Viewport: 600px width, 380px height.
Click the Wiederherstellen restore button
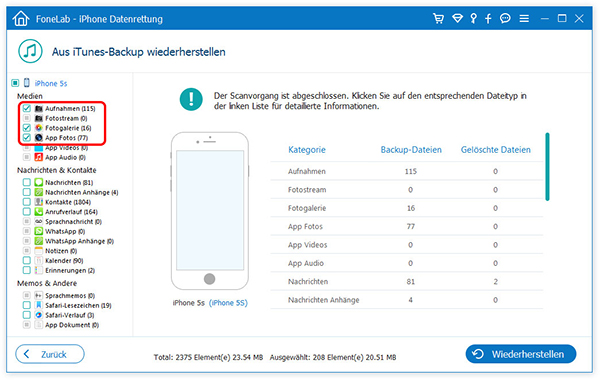point(521,354)
